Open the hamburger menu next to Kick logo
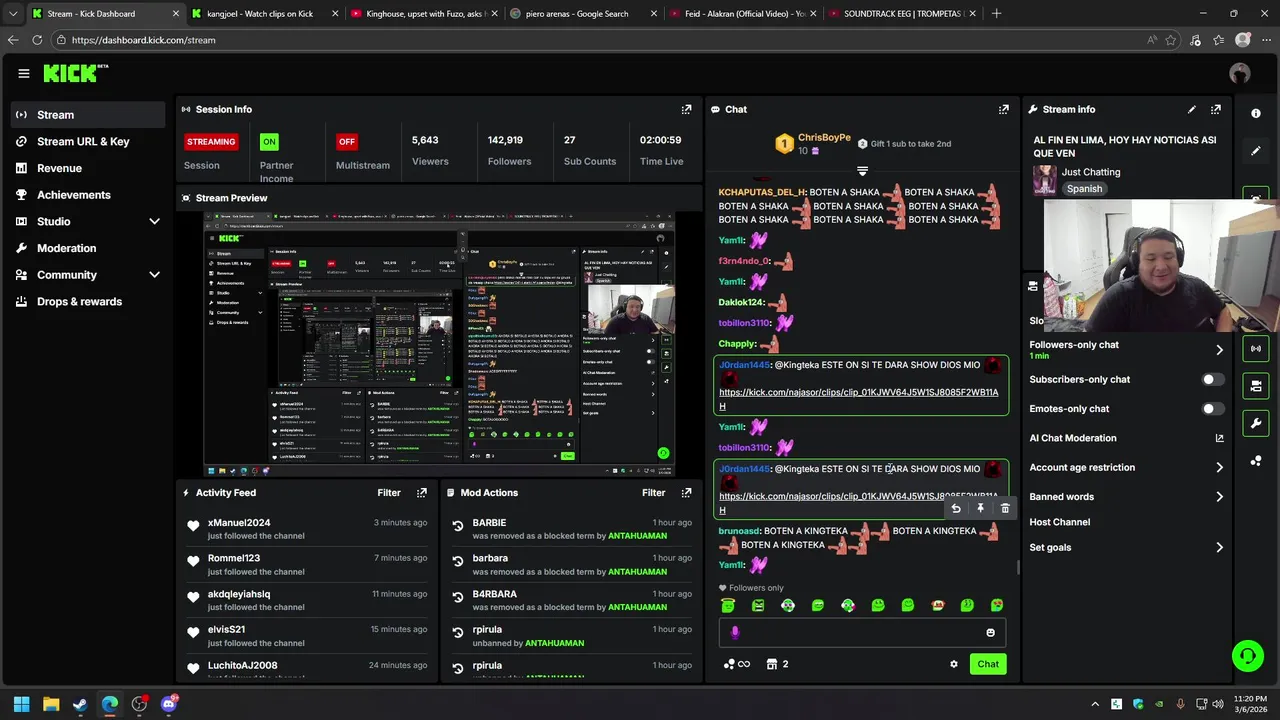Screen dimensions: 1280x720 click(x=23, y=73)
